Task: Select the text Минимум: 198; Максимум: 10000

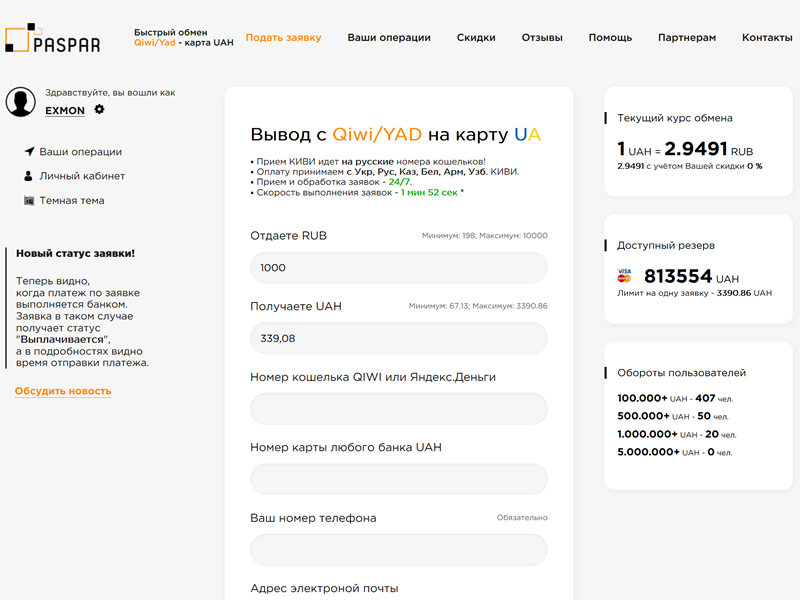Action: point(485,236)
